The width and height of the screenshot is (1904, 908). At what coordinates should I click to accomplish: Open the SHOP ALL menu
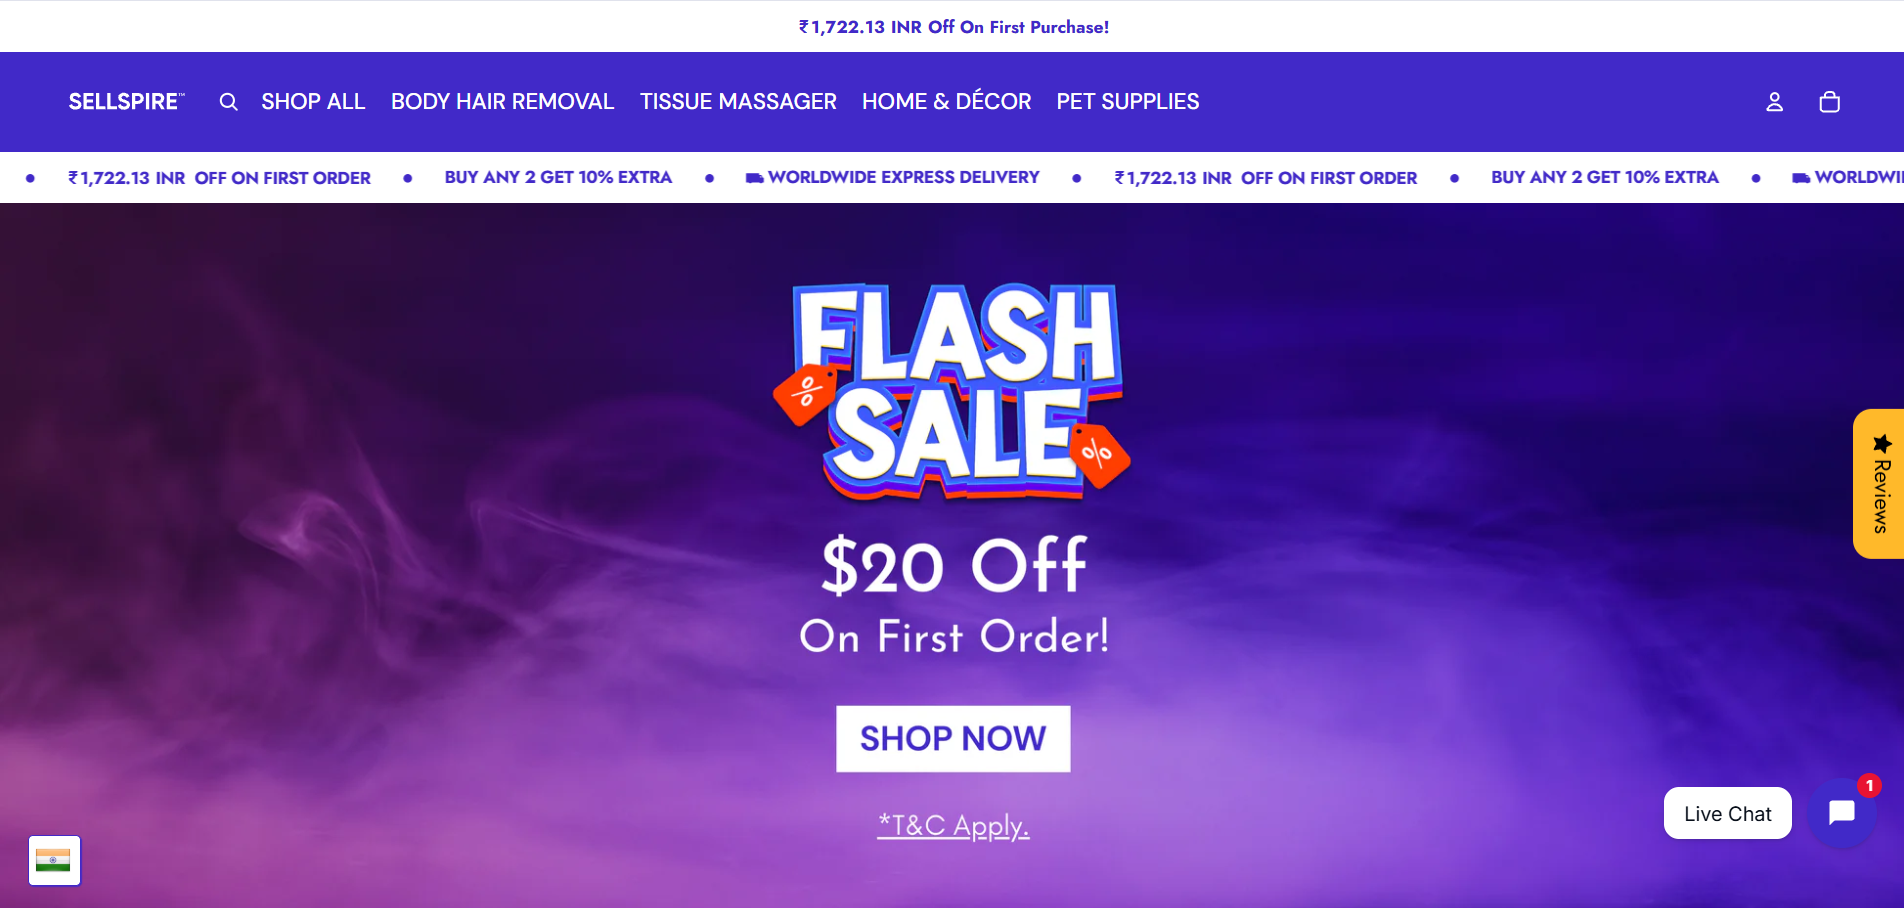(x=313, y=102)
